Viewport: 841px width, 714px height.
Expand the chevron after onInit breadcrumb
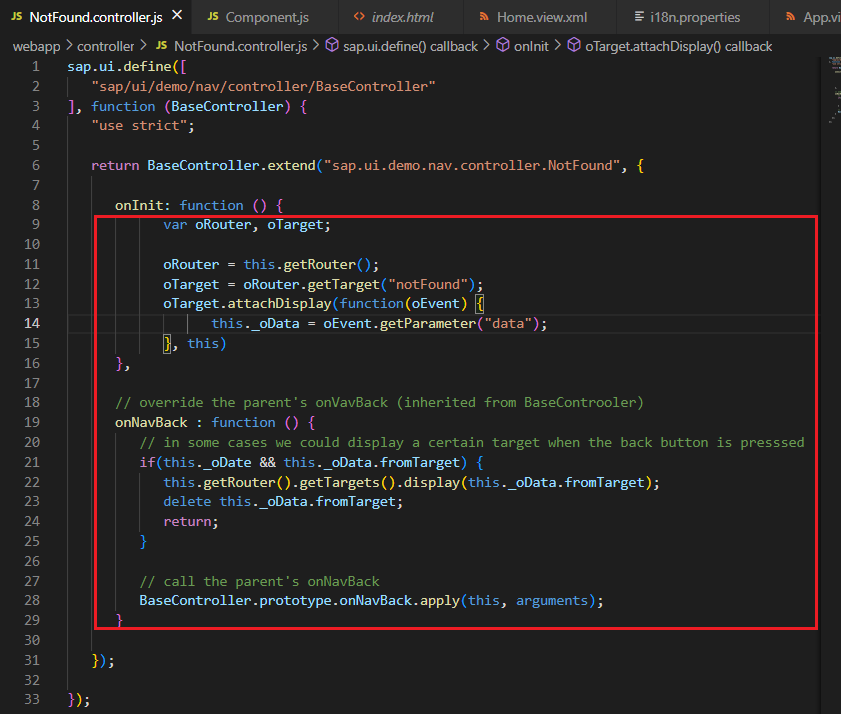click(x=558, y=46)
